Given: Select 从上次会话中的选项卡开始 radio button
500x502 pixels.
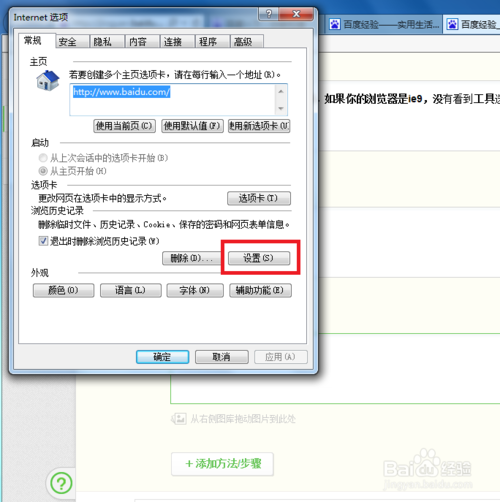Looking at the screenshot, I should [43, 158].
